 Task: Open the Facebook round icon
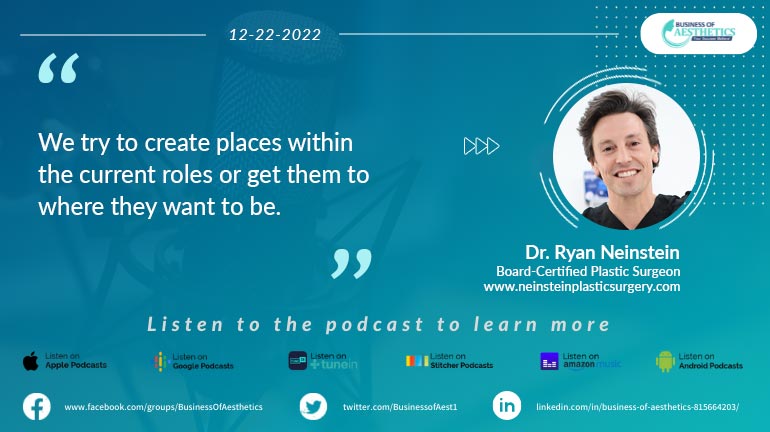pyautogui.click(x=37, y=407)
